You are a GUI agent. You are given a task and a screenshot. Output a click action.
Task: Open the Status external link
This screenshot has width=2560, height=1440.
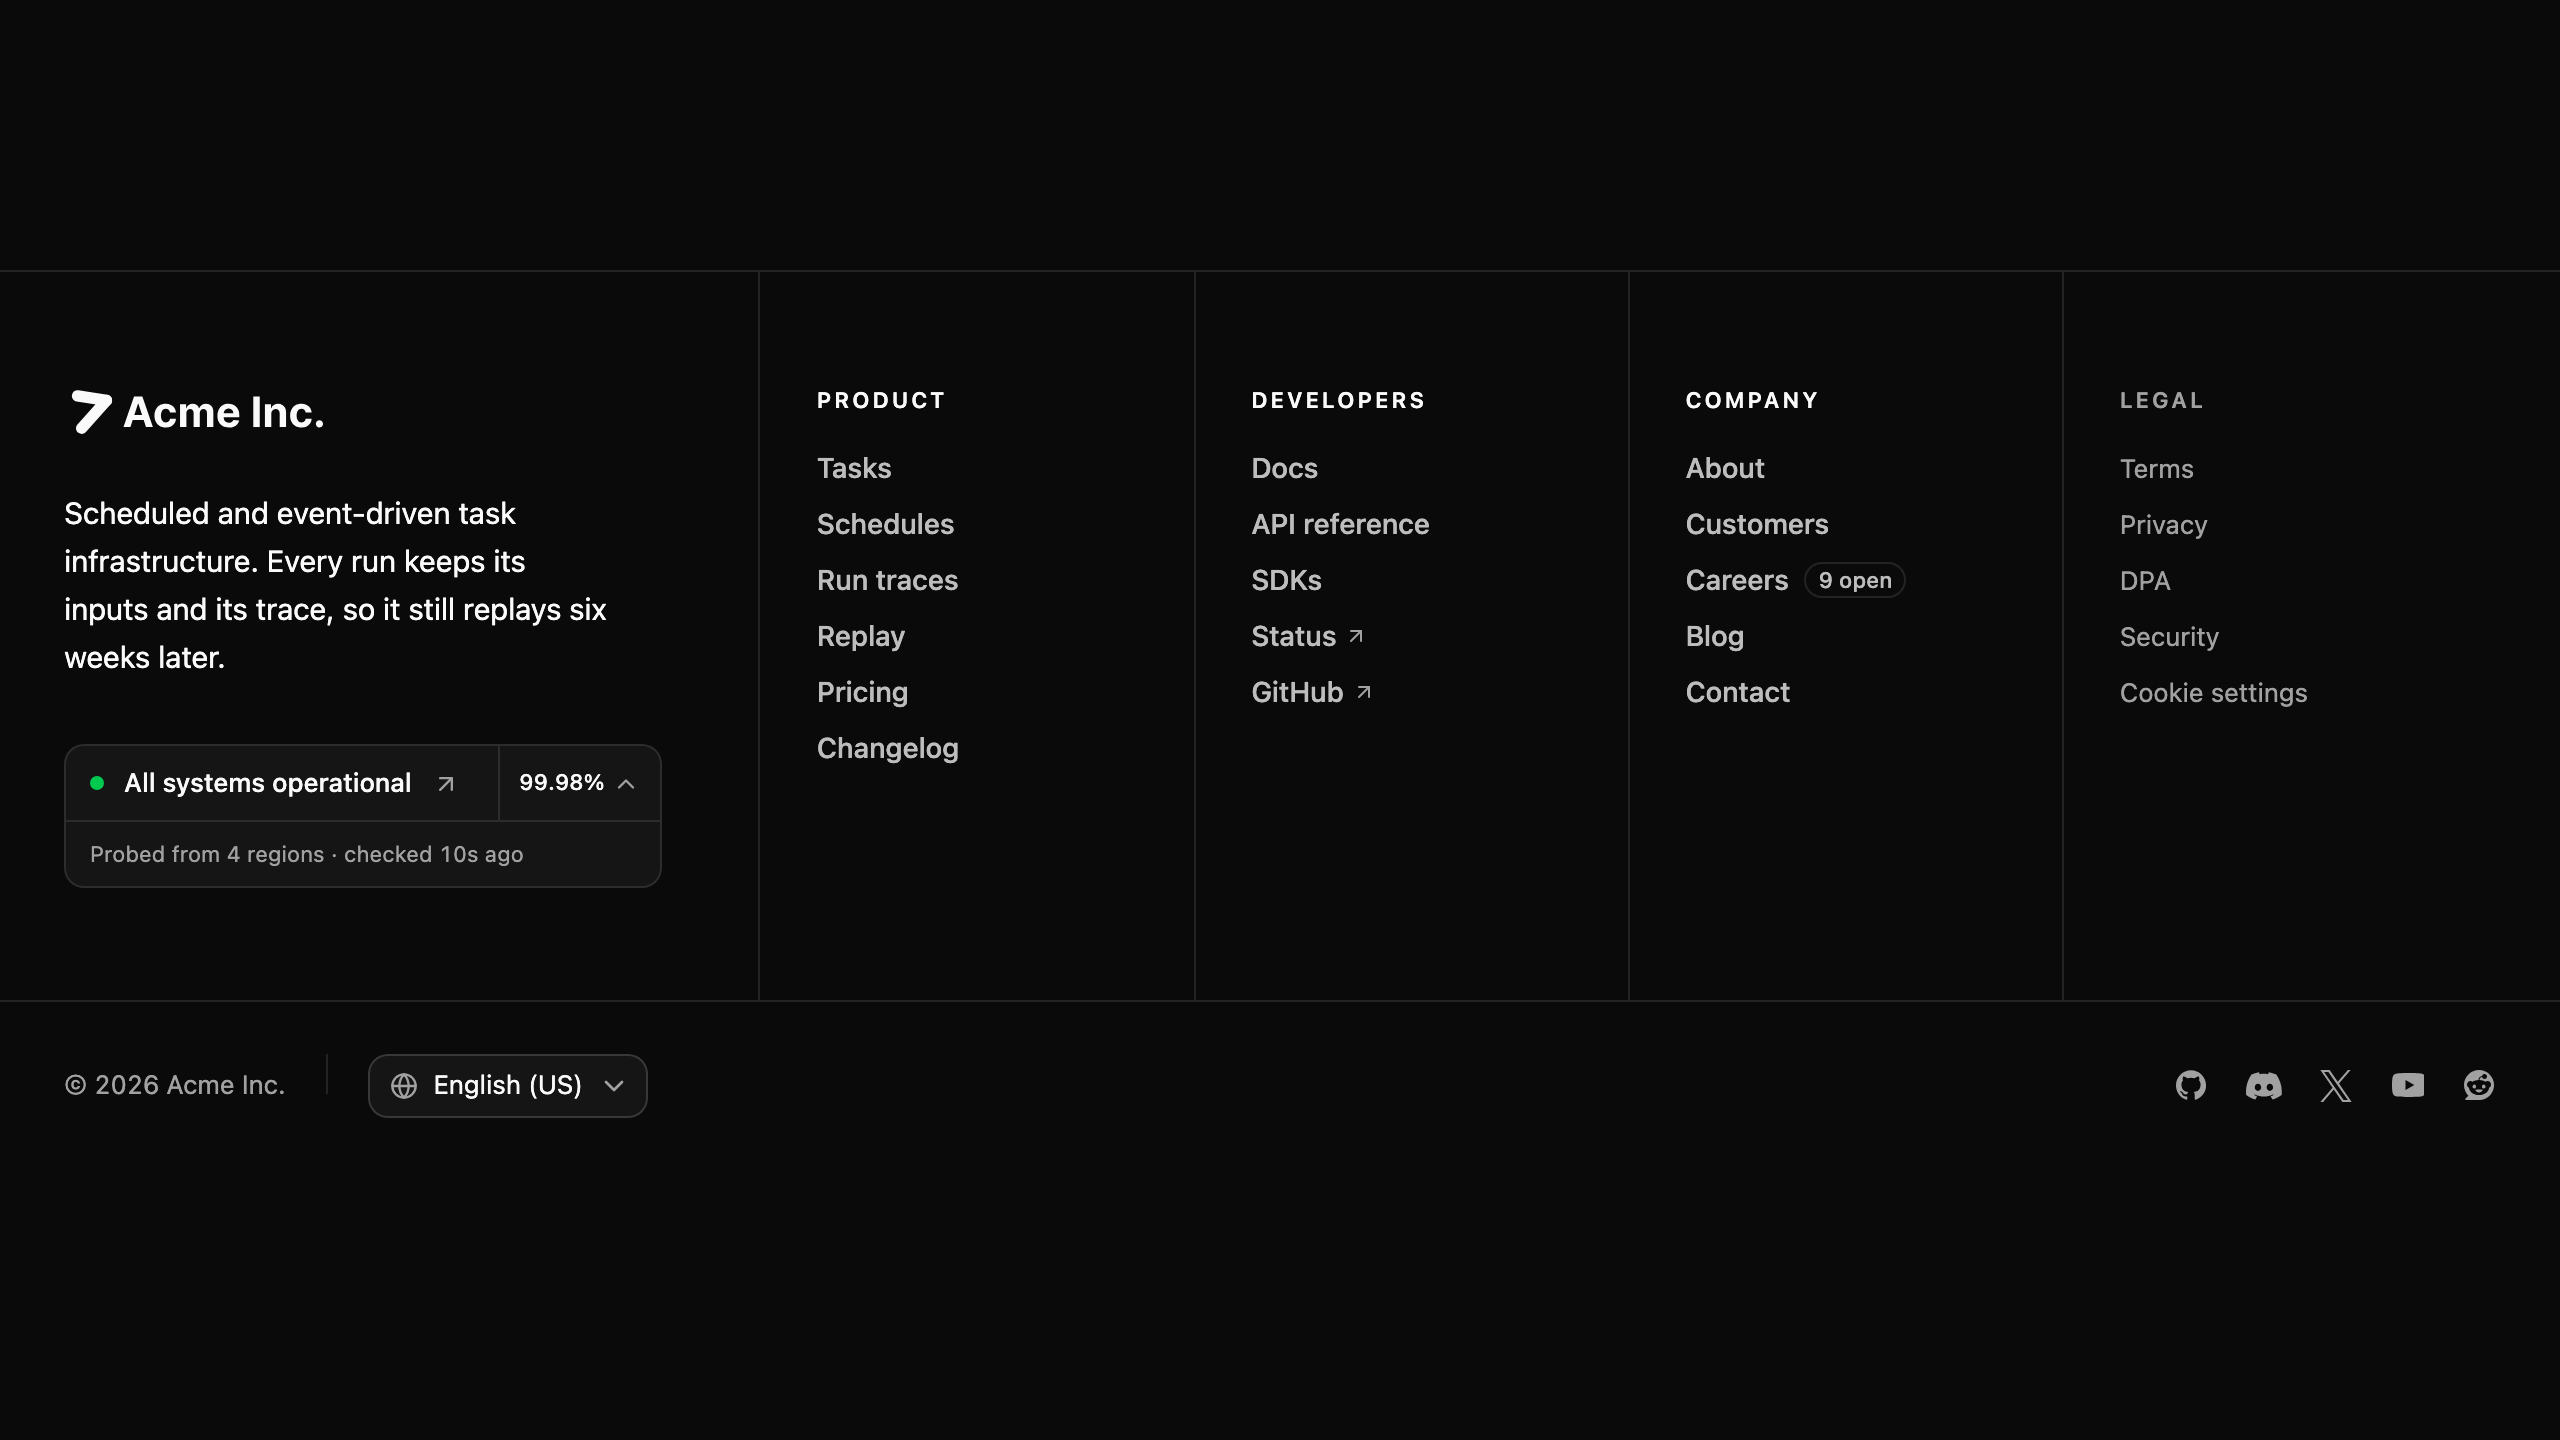pyautogui.click(x=1307, y=636)
